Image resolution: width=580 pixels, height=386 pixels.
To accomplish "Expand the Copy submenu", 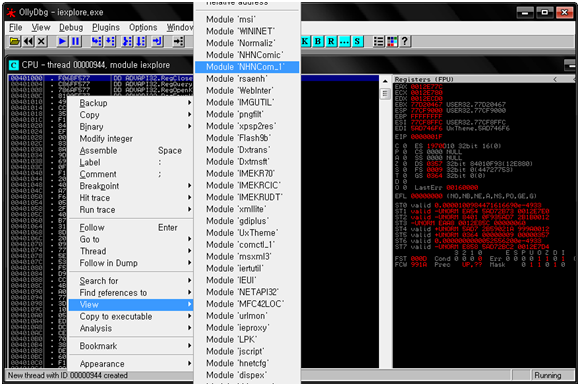I will pyautogui.click(x=131, y=115).
